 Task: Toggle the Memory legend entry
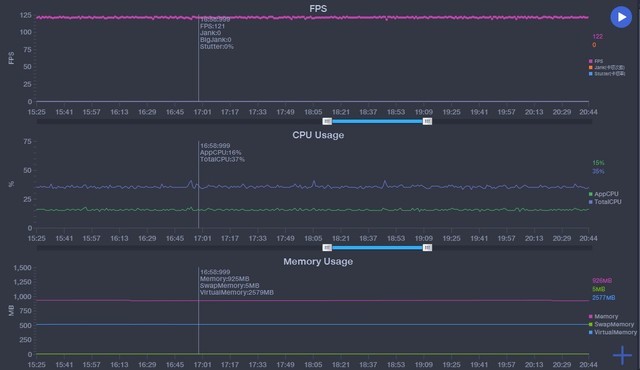click(603, 316)
